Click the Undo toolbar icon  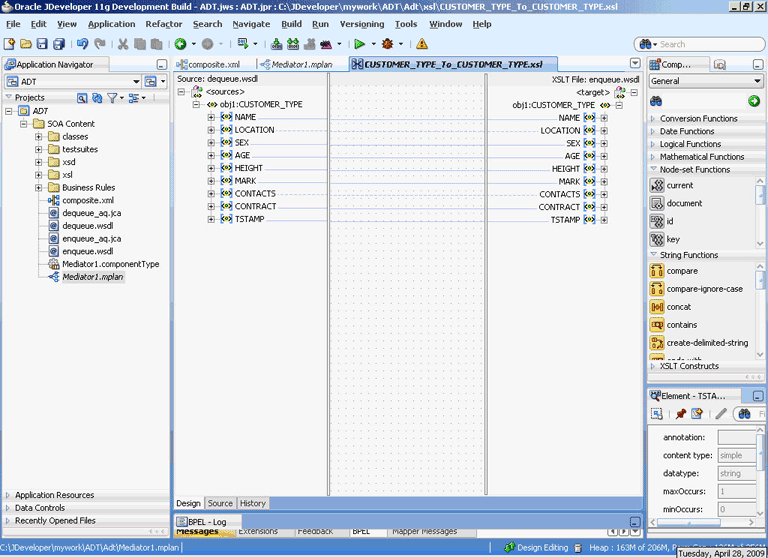point(82,44)
